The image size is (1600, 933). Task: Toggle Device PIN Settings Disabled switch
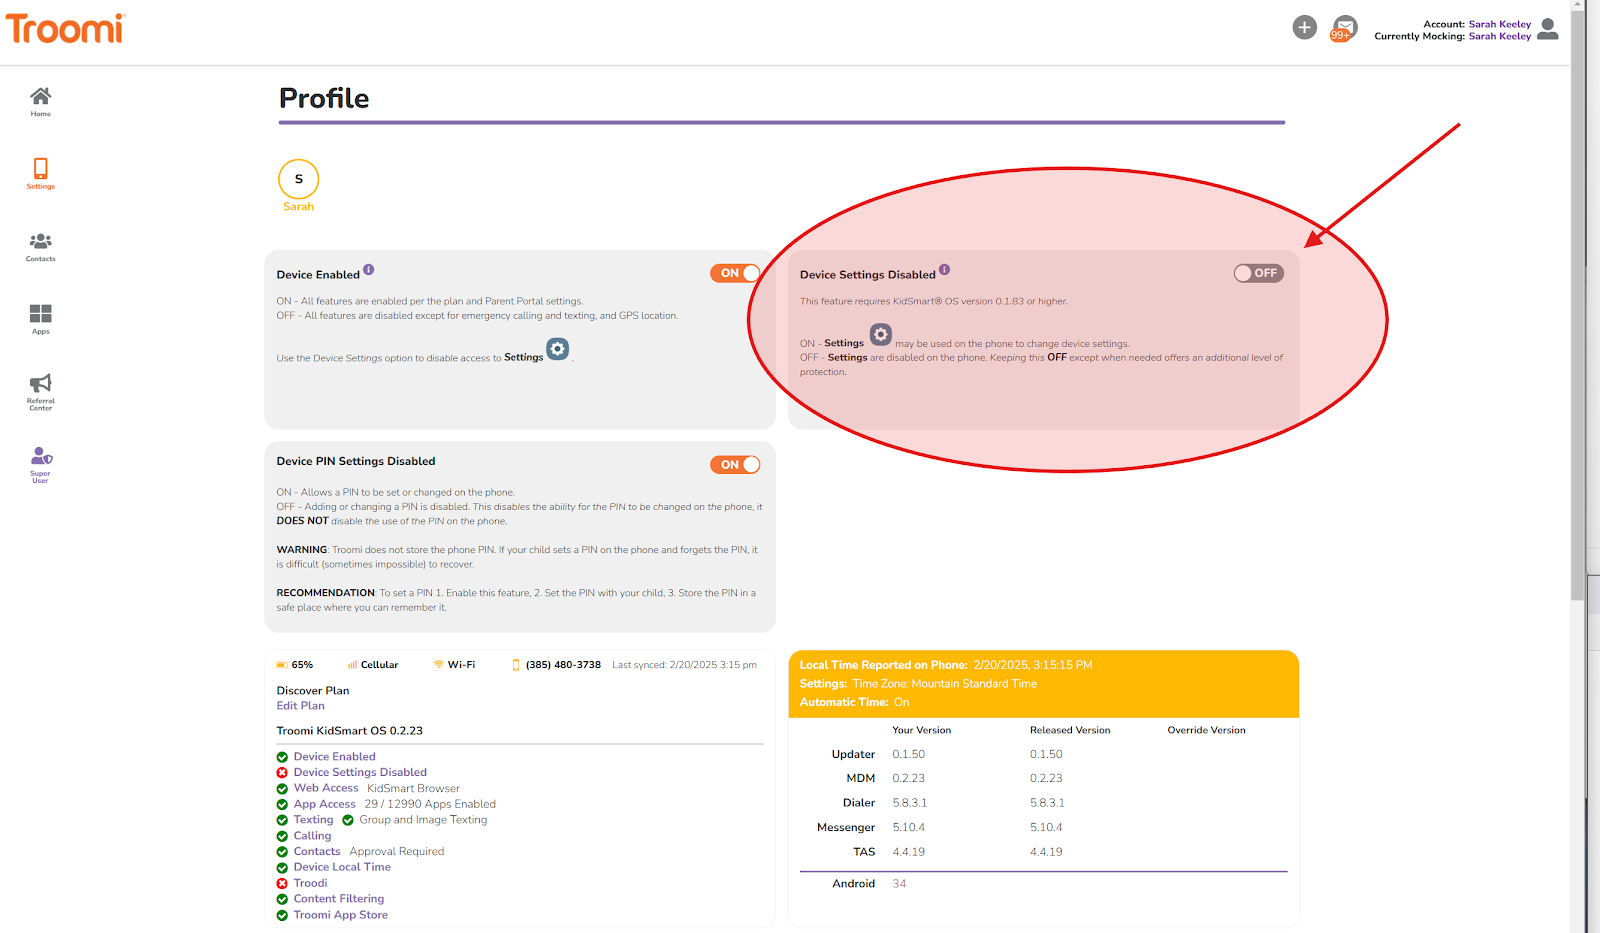tap(735, 464)
